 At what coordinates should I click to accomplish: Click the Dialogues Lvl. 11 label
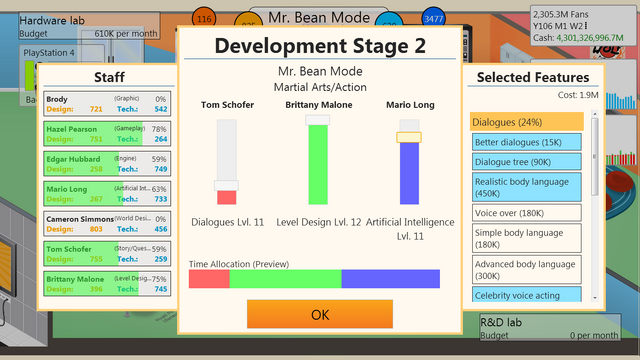pyautogui.click(x=227, y=222)
